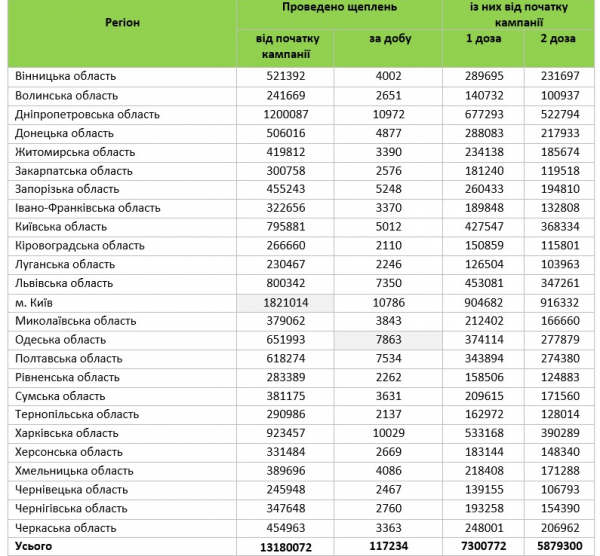
Task: Select the 'Вінницька область' row label
Action: (x=66, y=76)
